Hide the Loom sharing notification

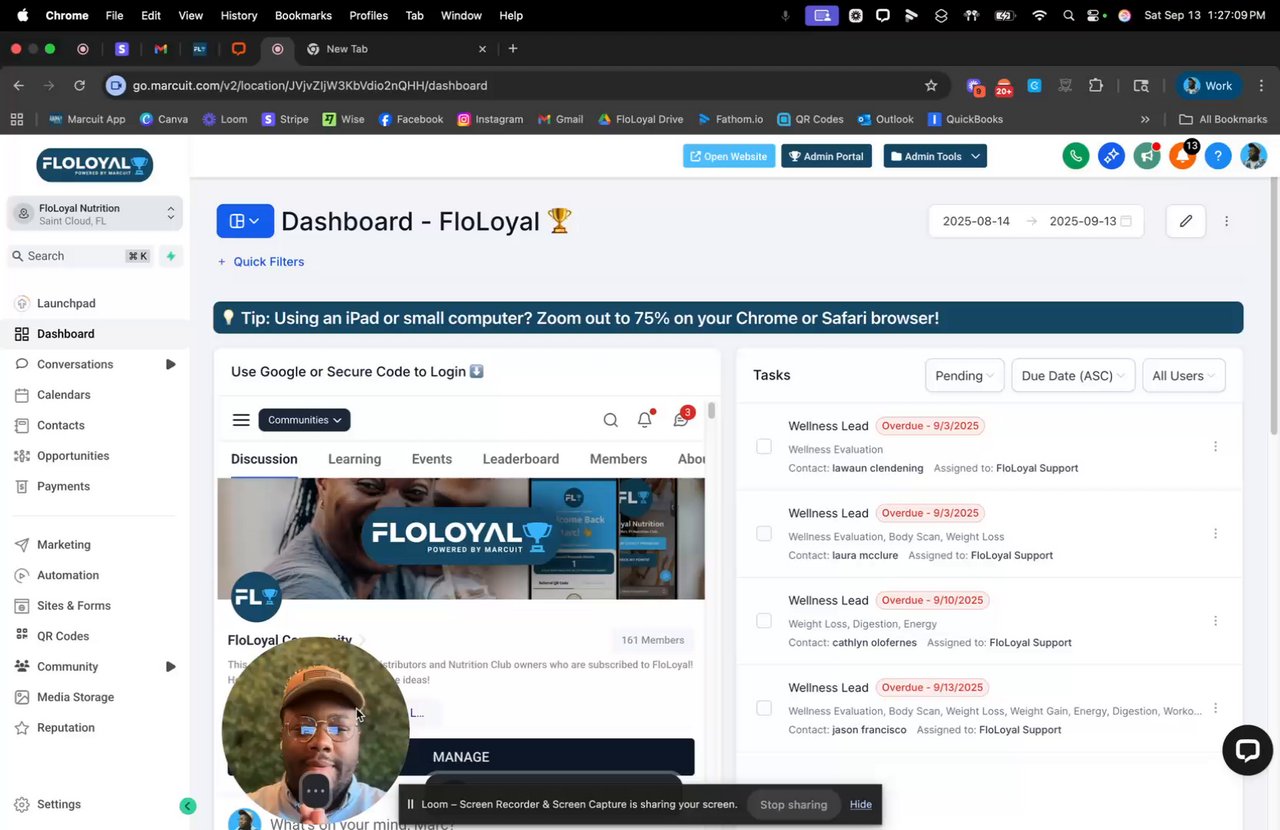tap(861, 804)
